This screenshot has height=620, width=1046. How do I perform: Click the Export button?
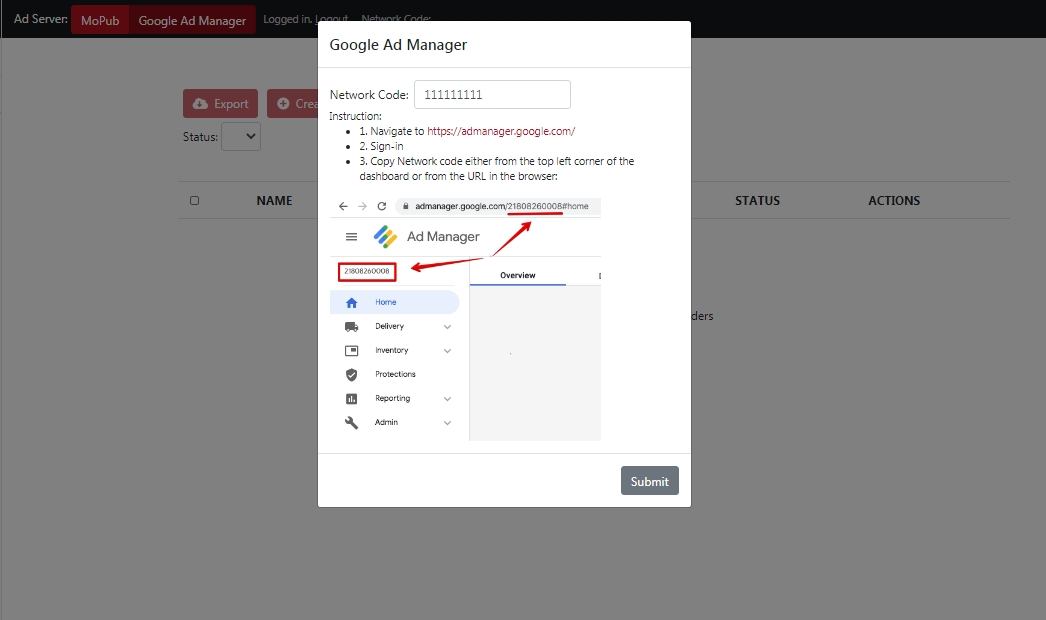(220, 103)
